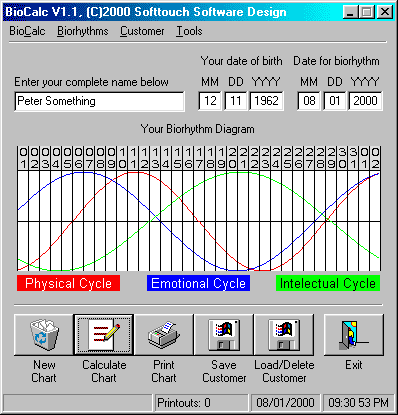
Task: Click the 'Date for biorhythm' label
Action: click(x=336, y=61)
